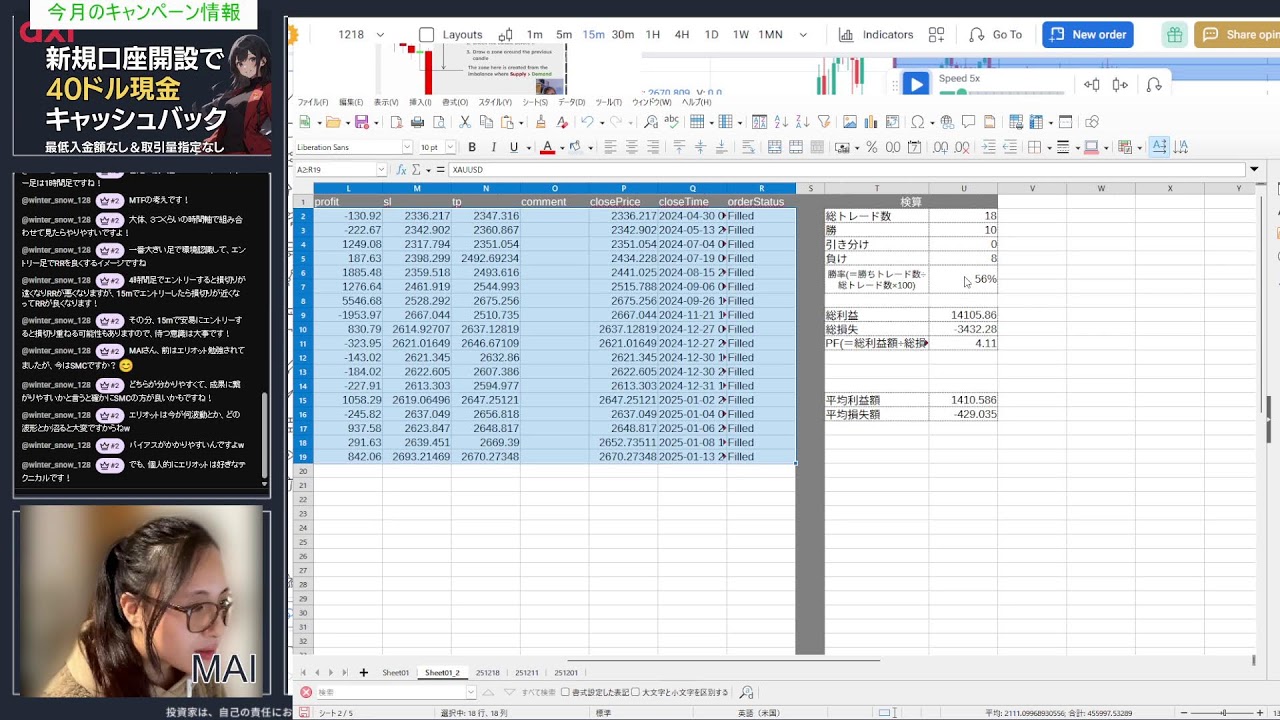Screen dimensions: 1280x720
Task: Click the Print icon in toolbar
Action: [x=417, y=122]
